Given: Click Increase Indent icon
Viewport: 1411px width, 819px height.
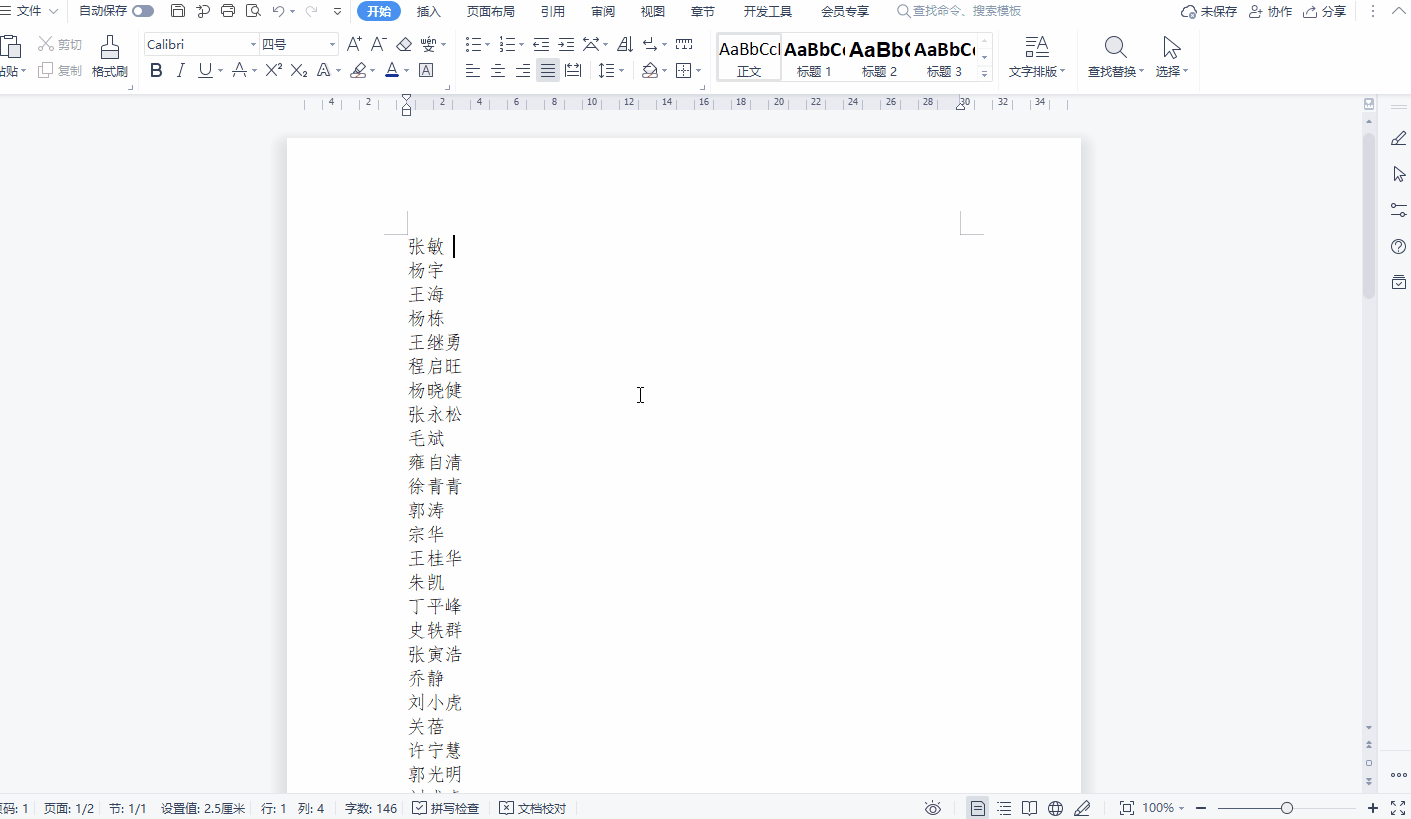Looking at the screenshot, I should point(566,44).
